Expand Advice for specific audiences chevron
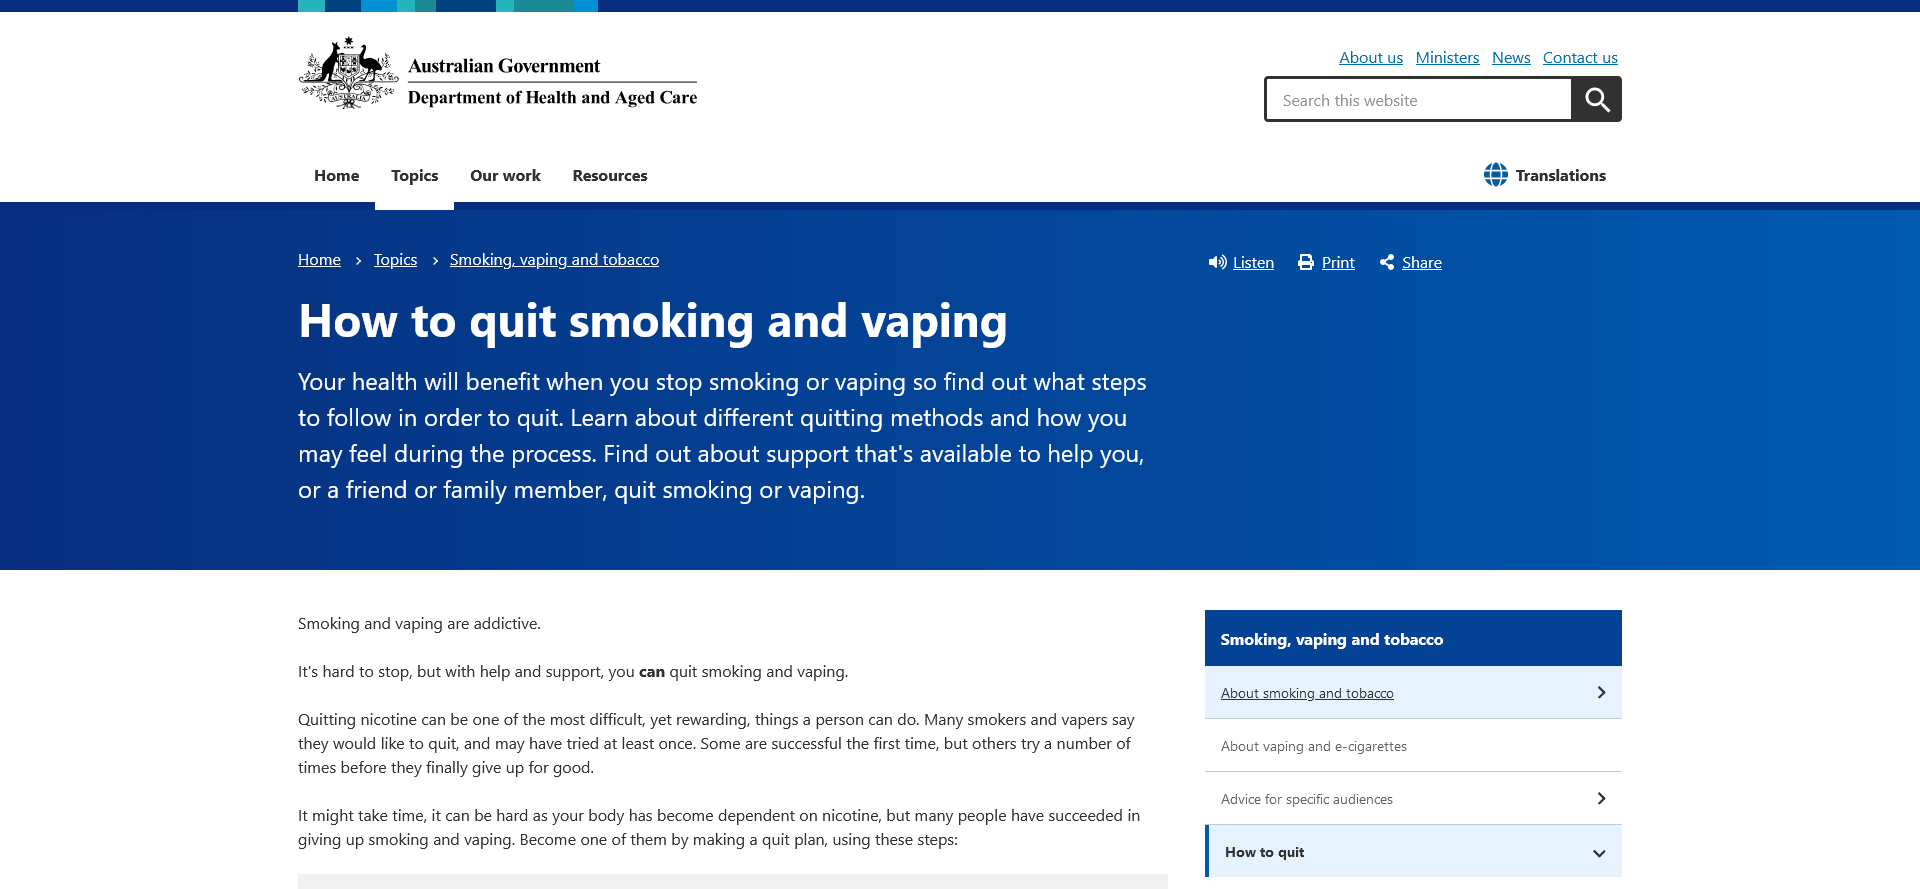Viewport: 1920px width, 889px height. tap(1600, 799)
